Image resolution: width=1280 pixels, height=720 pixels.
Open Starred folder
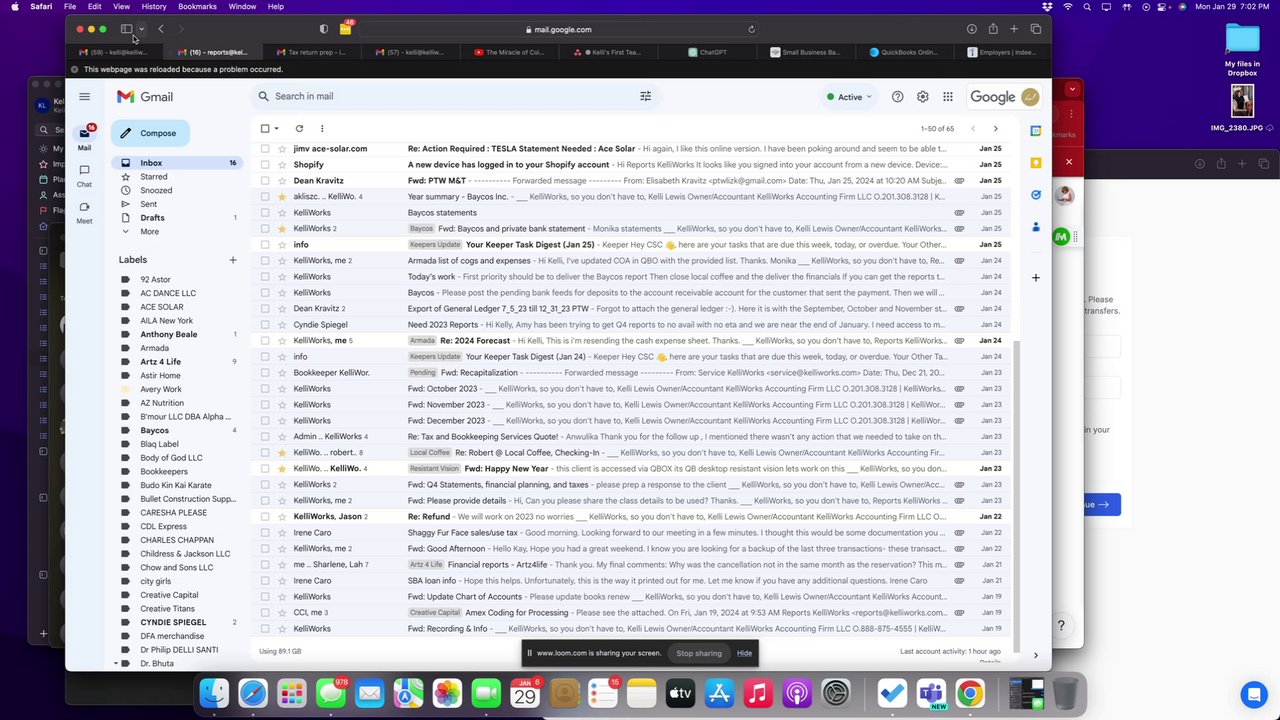(153, 176)
